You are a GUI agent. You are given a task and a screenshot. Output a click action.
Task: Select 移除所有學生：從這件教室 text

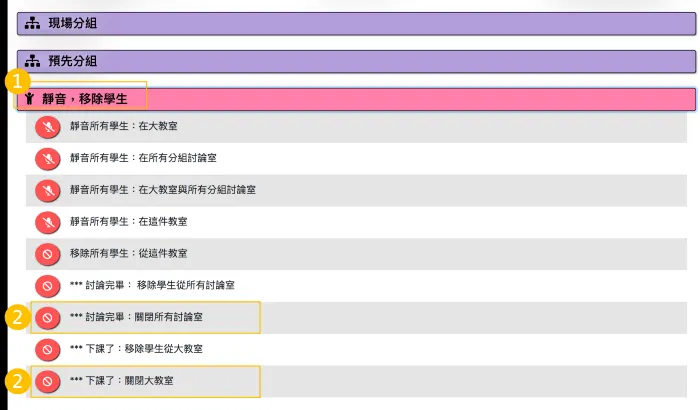(128, 254)
